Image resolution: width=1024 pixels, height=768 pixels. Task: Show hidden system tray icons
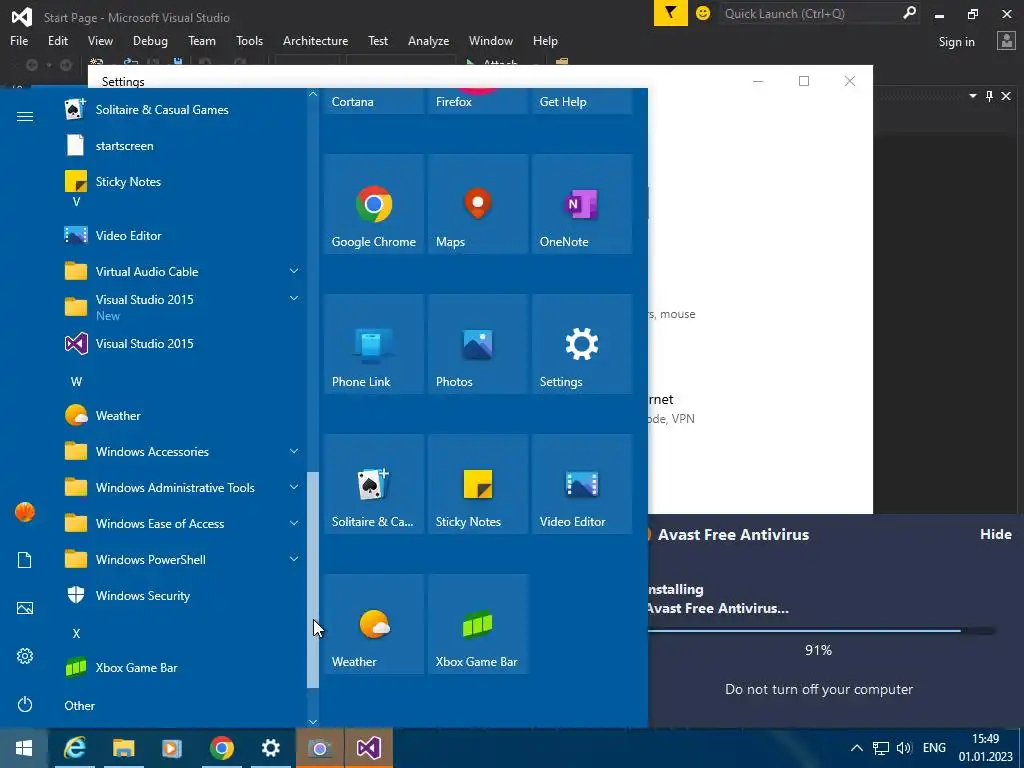857,748
